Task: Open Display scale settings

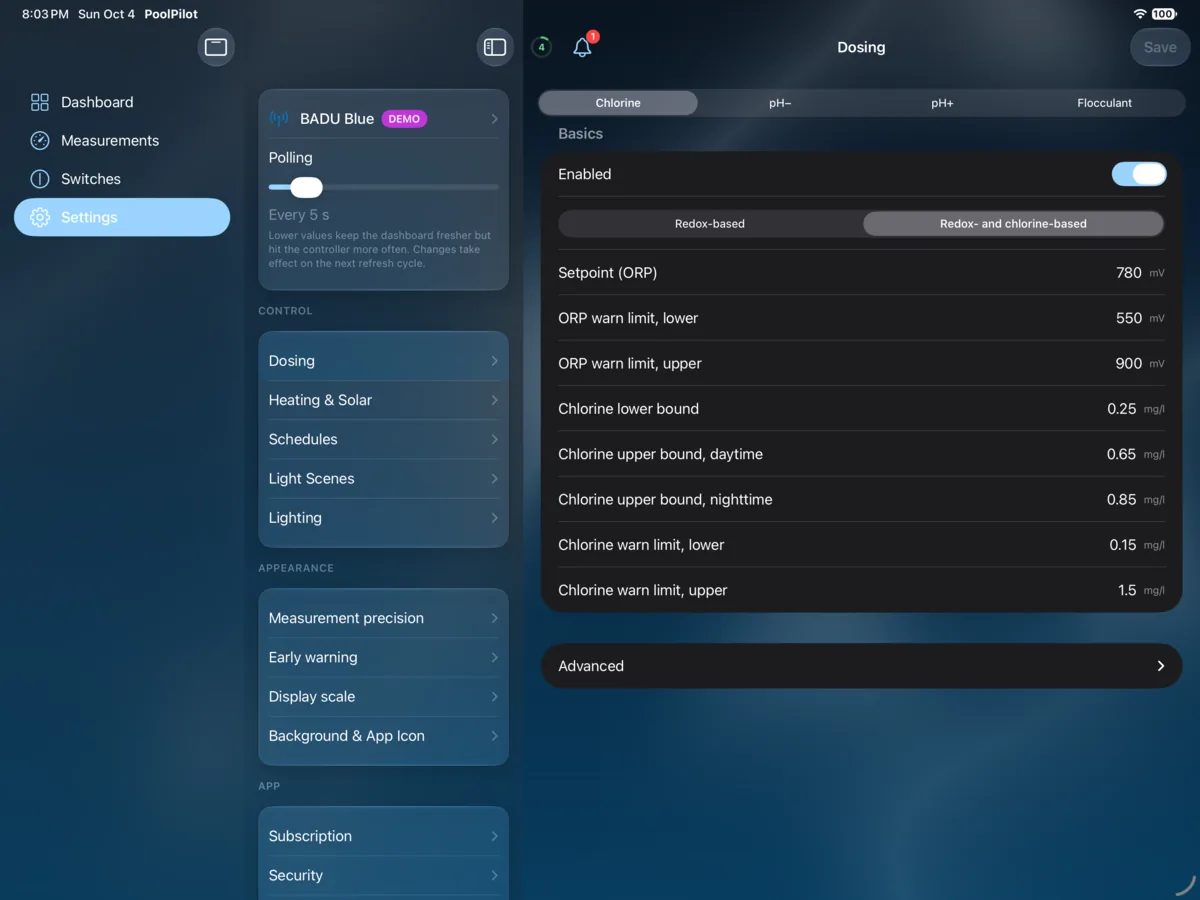Action: point(383,696)
